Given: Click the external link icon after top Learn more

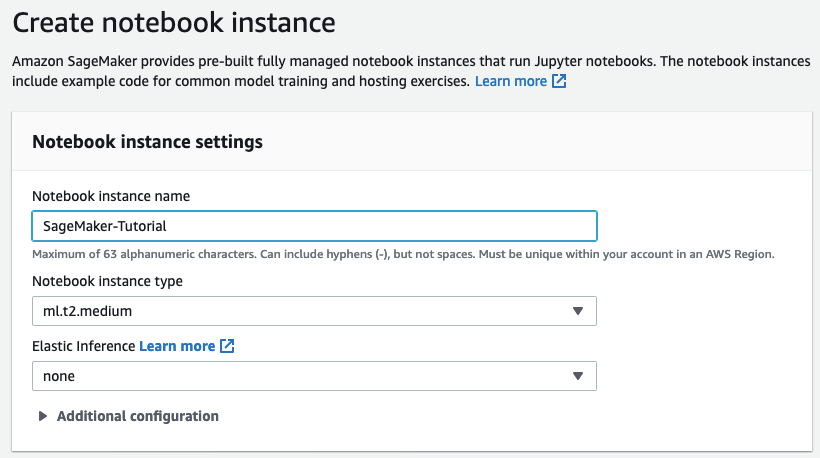Looking at the screenshot, I should pos(560,81).
